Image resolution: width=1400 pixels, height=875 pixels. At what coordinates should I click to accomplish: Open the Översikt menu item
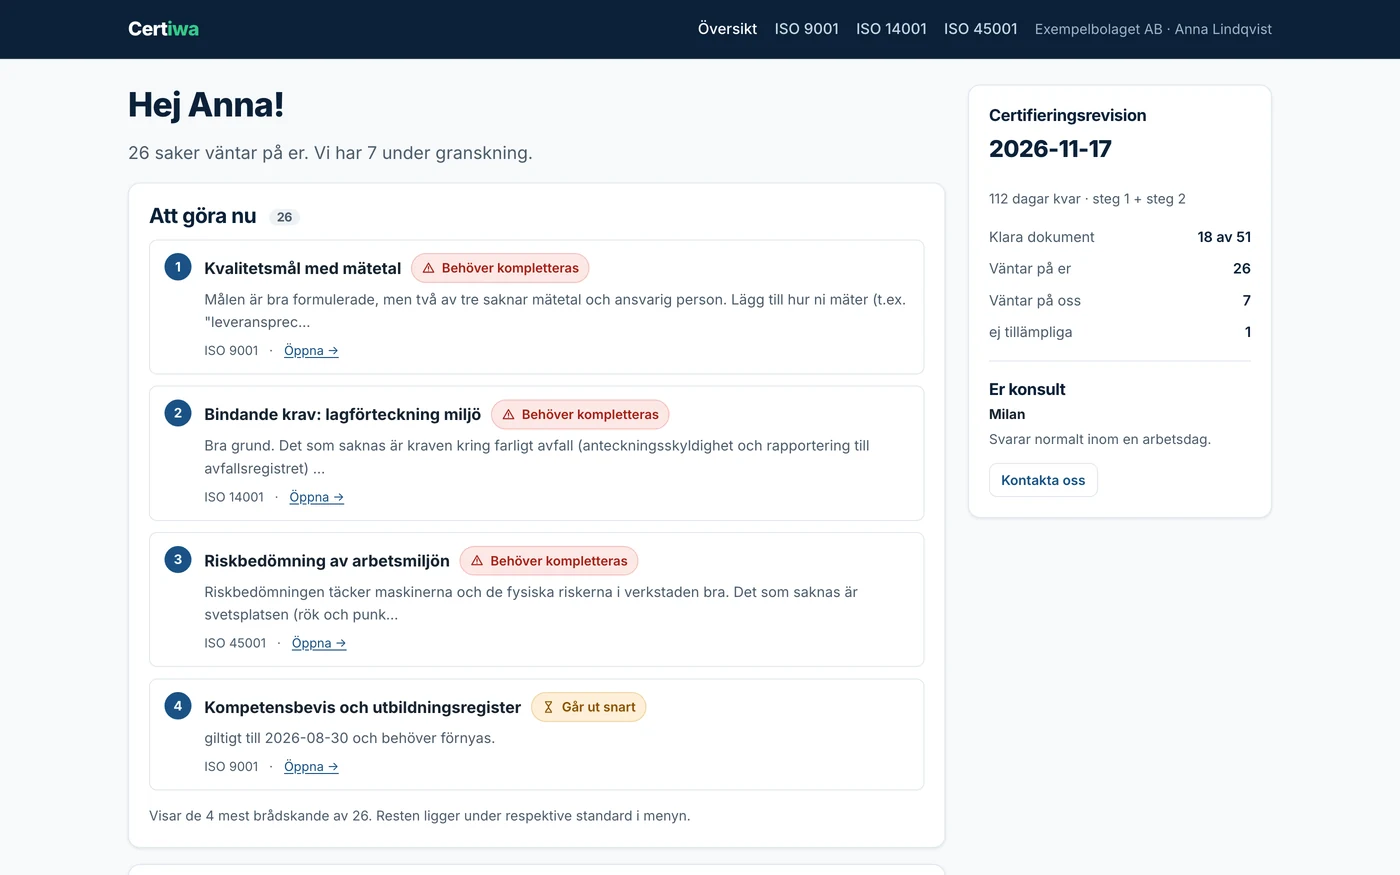click(x=727, y=29)
